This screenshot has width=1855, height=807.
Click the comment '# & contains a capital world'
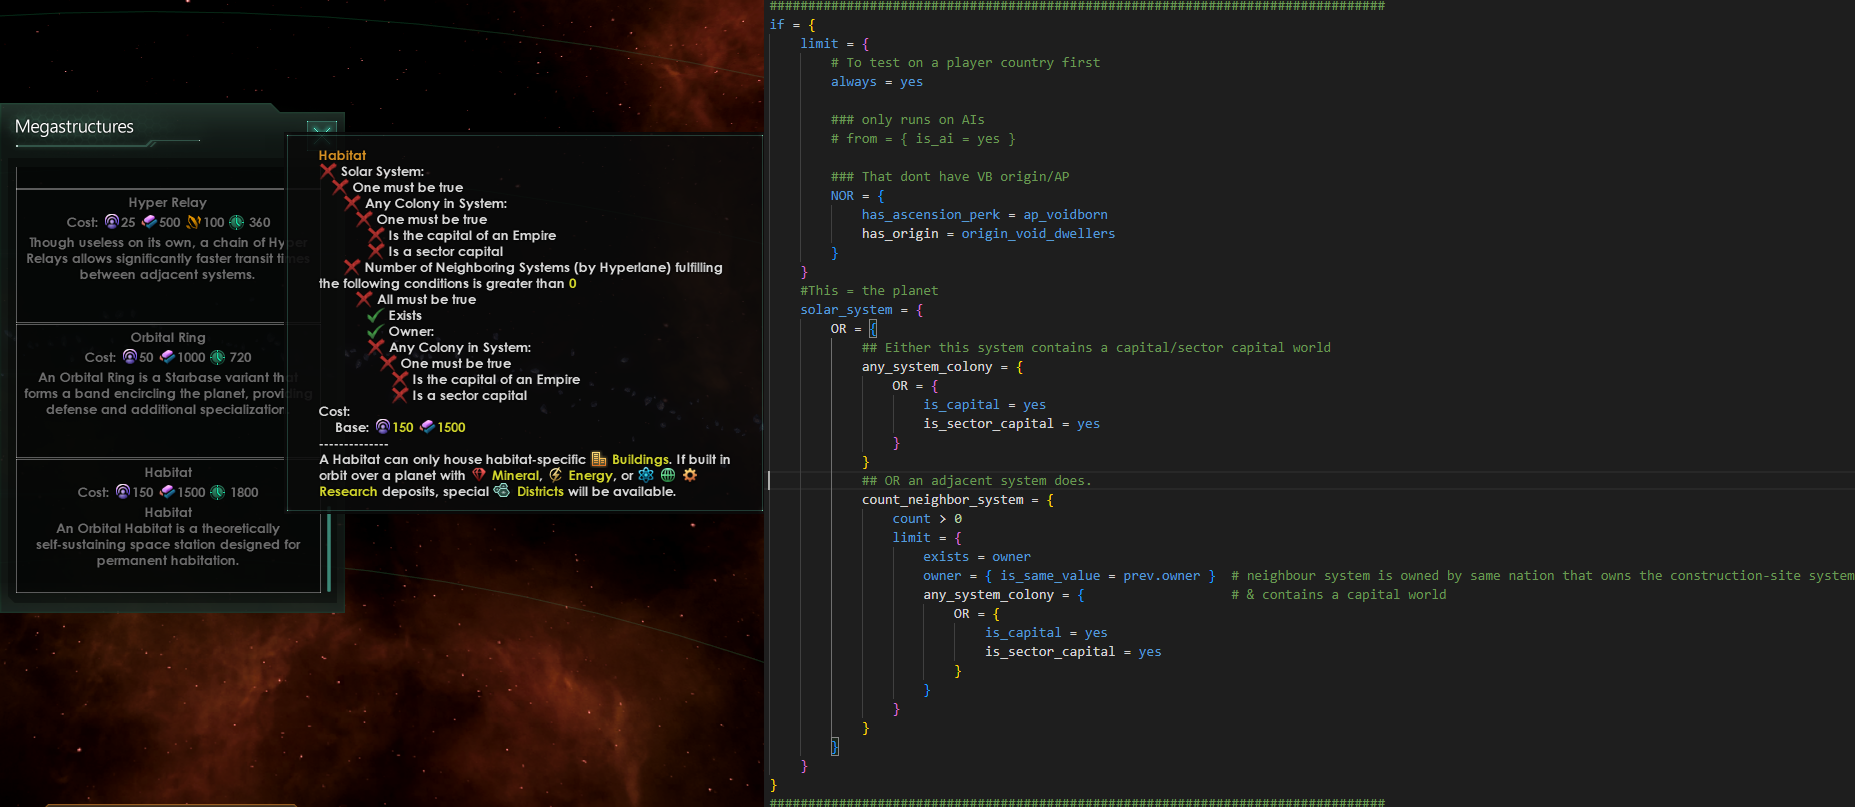pyautogui.click(x=1339, y=594)
